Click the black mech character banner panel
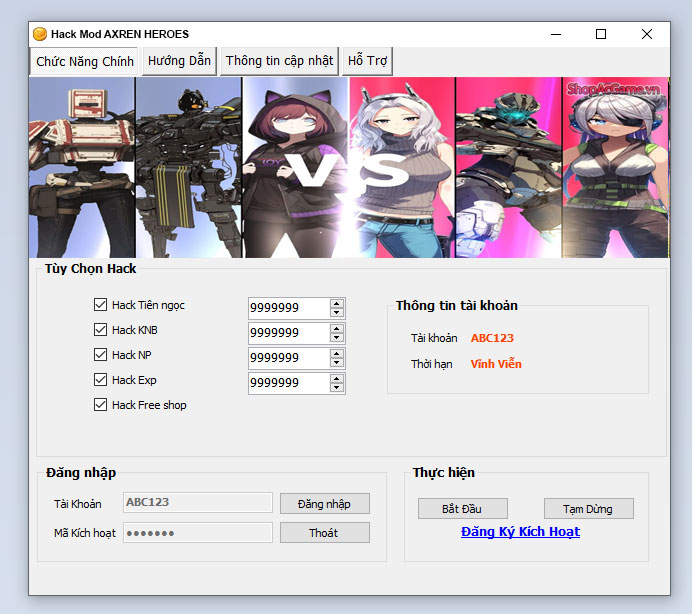The image size is (693, 616). (189, 167)
